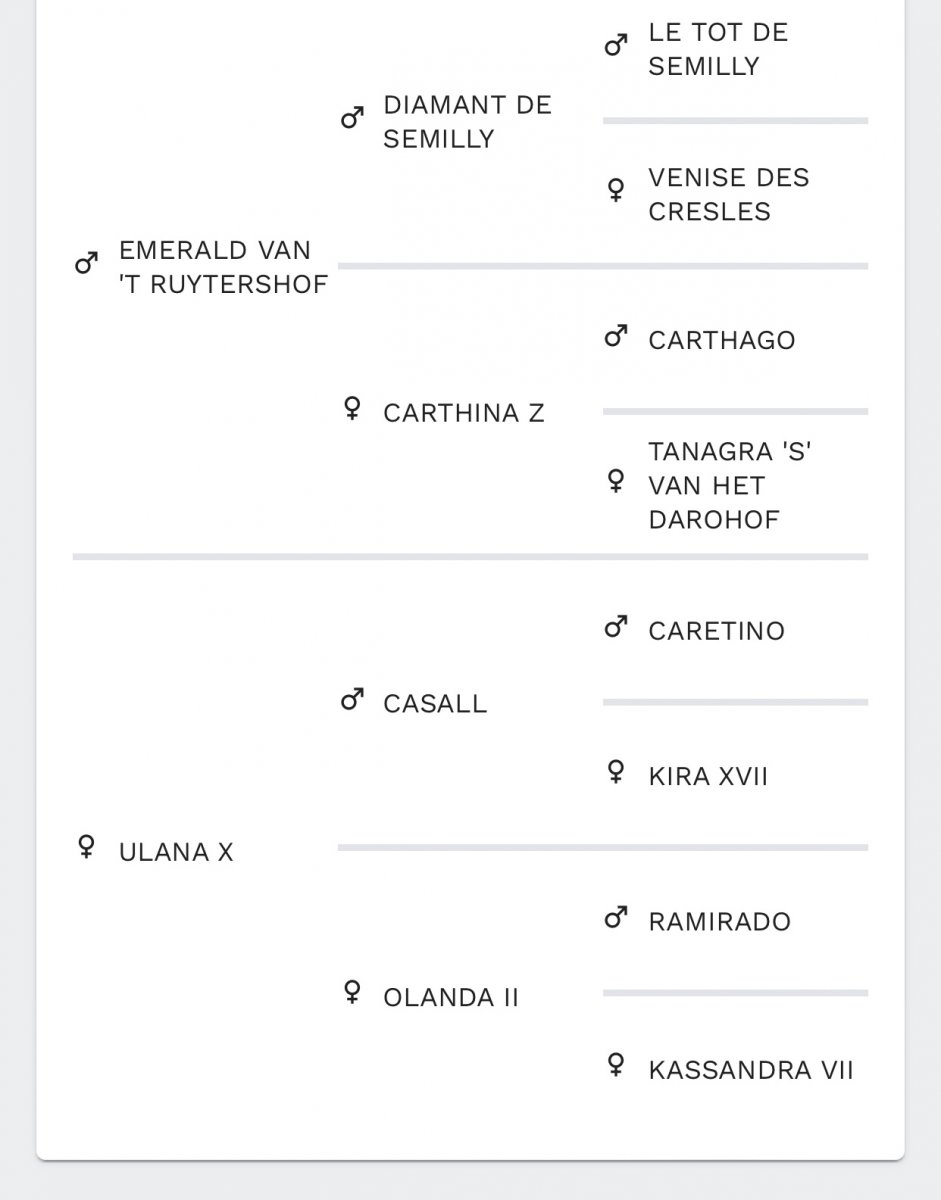This screenshot has width=941, height=1200.
Task: Open the Emerald Van 't Ruytershof horse entry
Action: (x=223, y=267)
